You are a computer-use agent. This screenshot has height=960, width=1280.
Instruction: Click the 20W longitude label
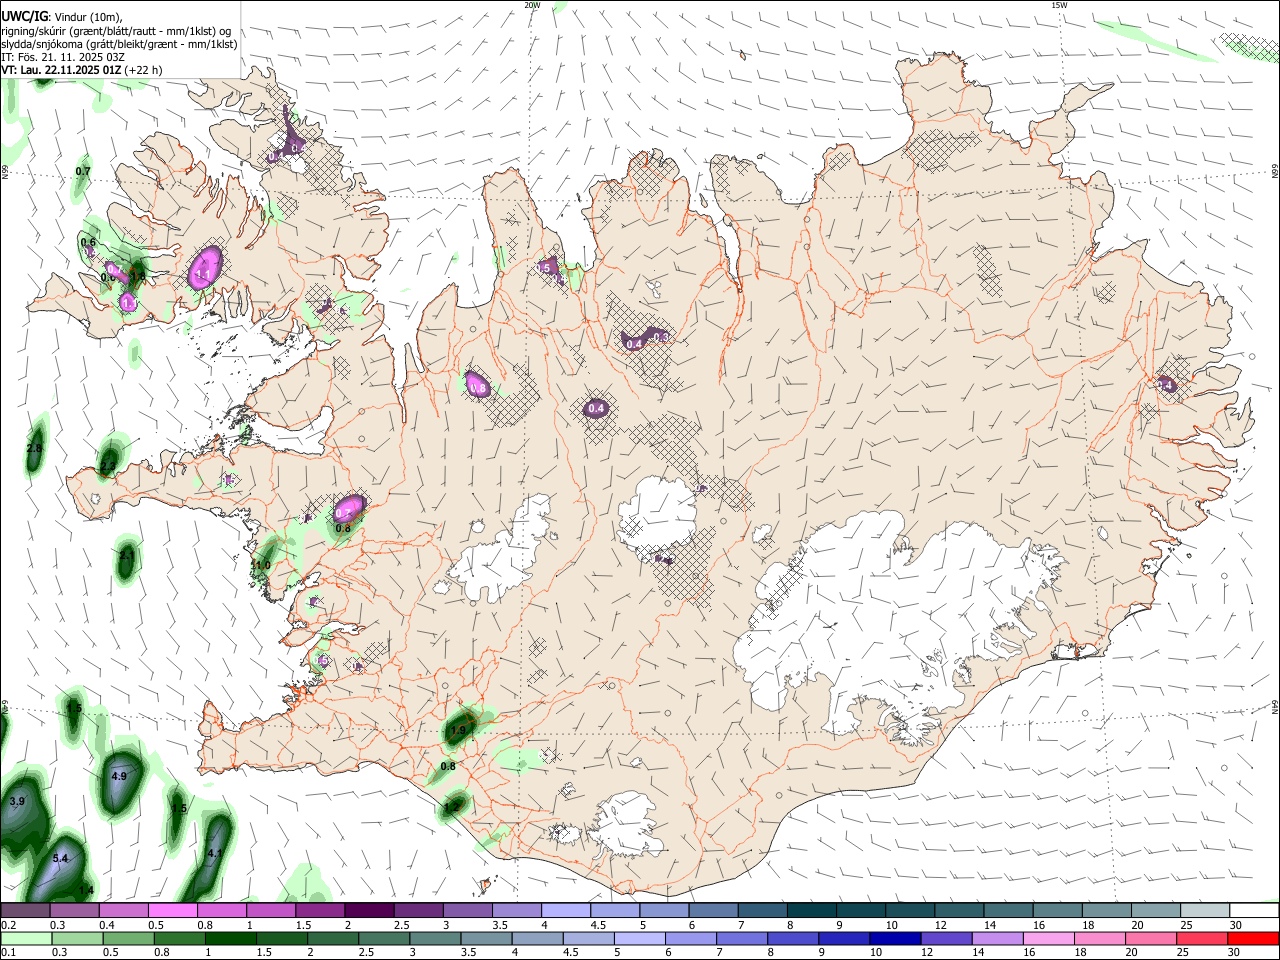532,5
